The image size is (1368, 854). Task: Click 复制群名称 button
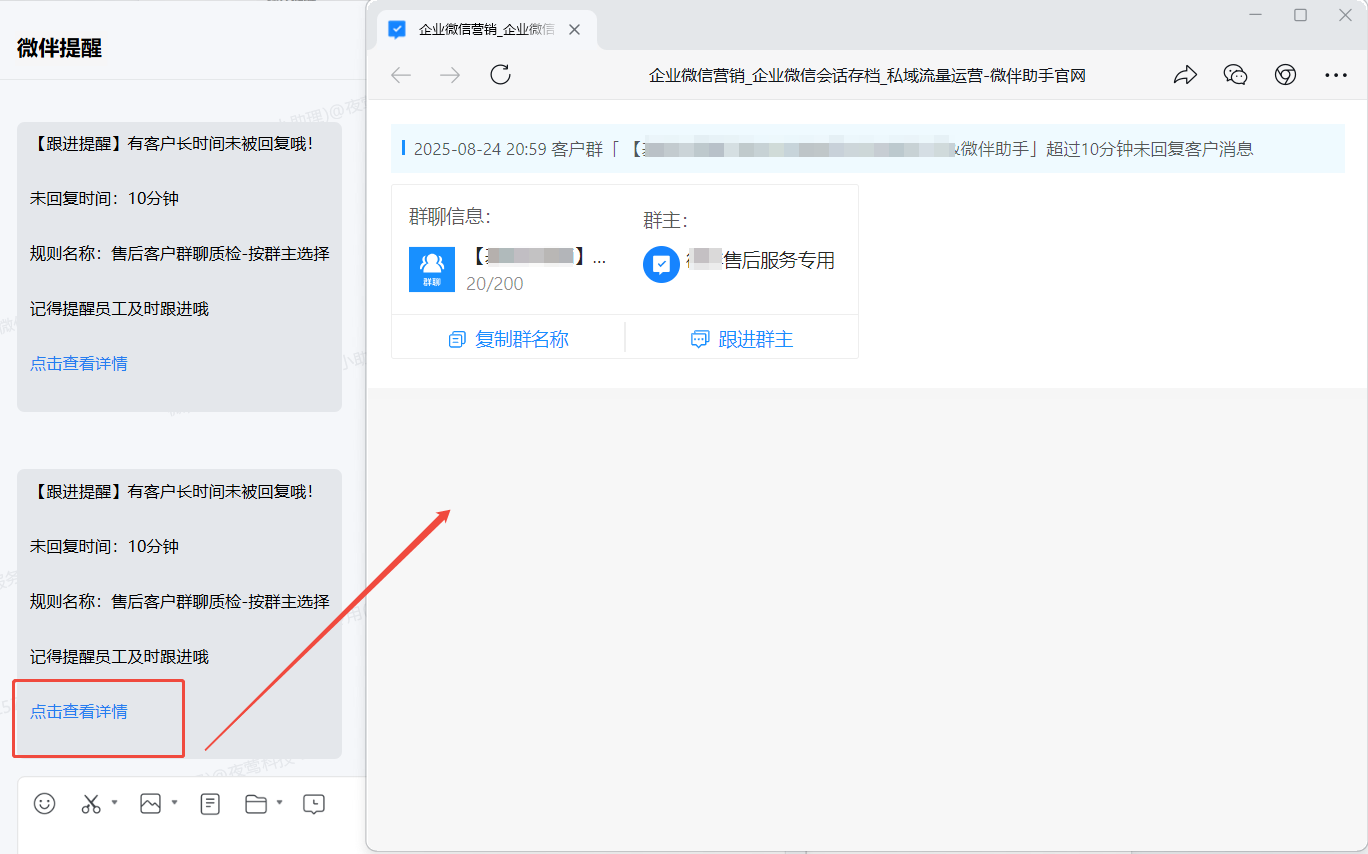click(508, 339)
